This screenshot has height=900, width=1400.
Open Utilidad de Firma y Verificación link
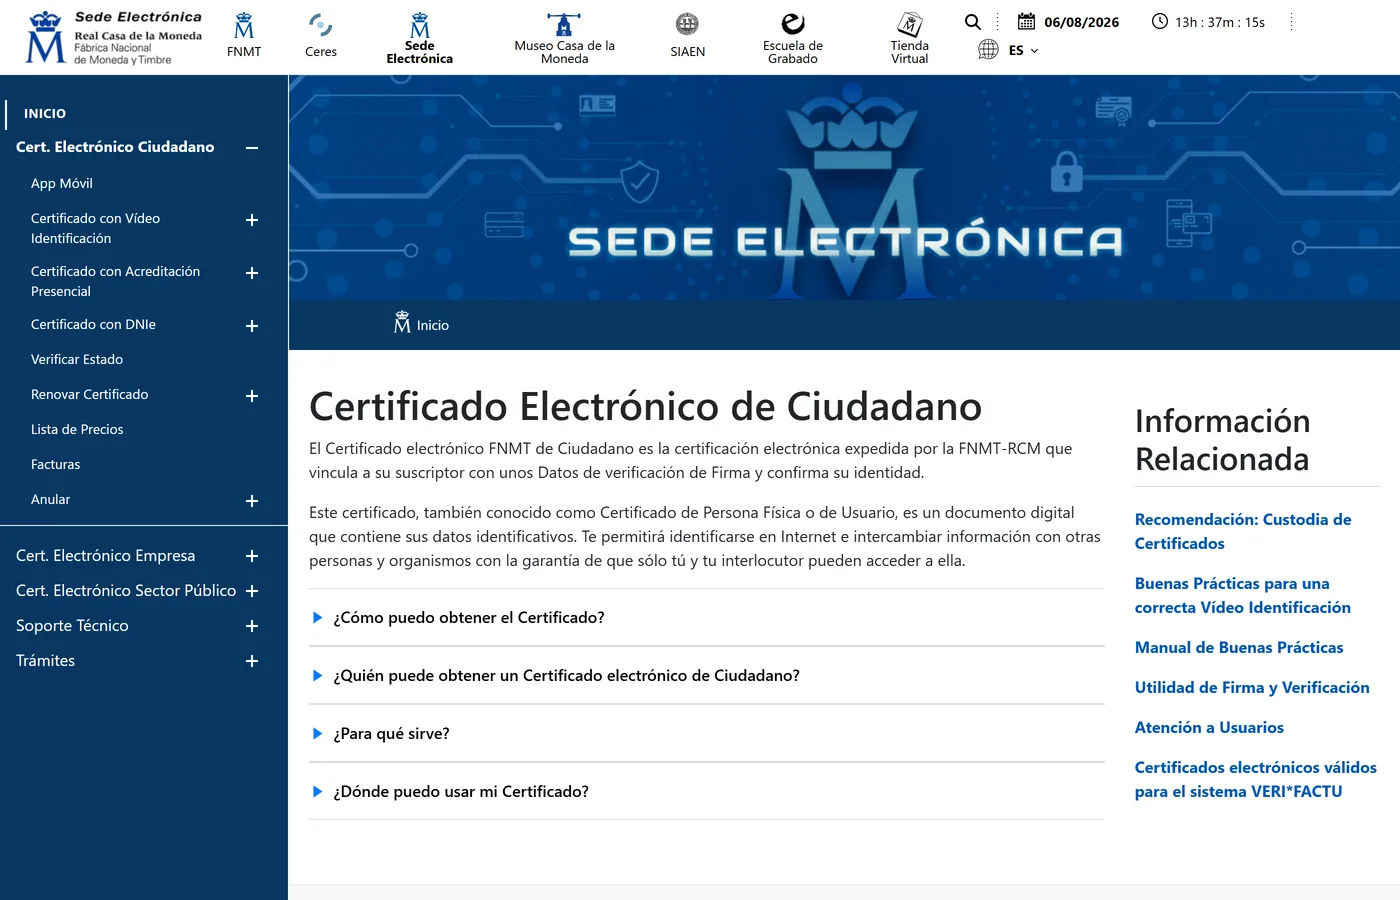1252,688
